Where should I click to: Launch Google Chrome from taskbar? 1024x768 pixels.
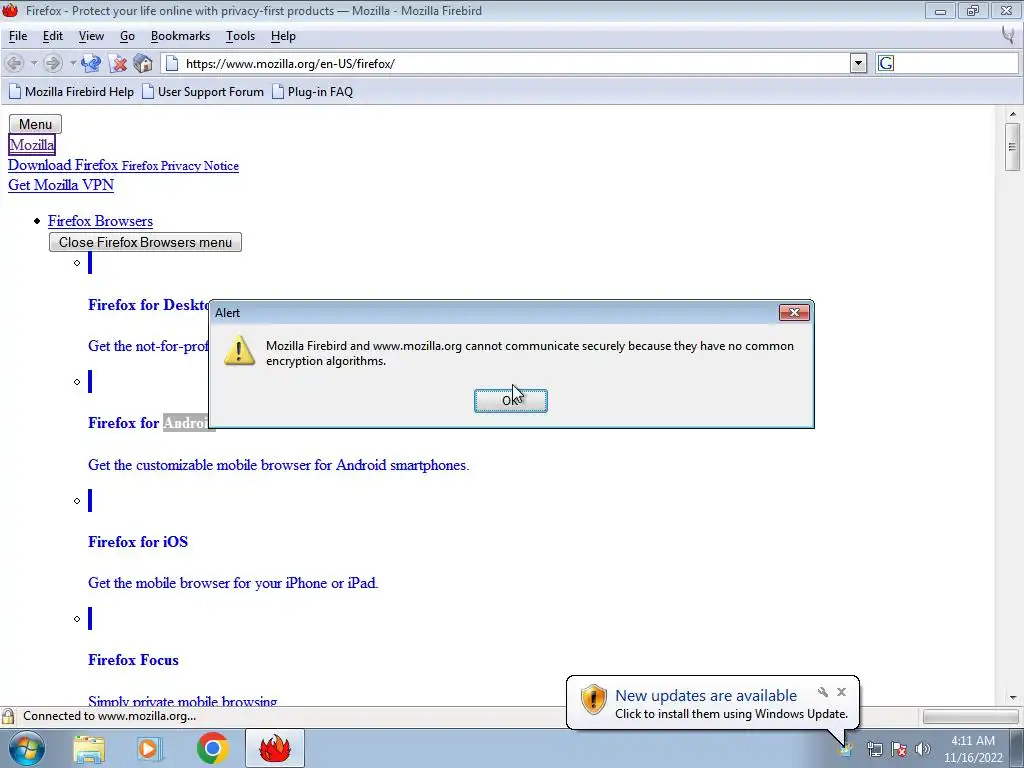(x=212, y=749)
